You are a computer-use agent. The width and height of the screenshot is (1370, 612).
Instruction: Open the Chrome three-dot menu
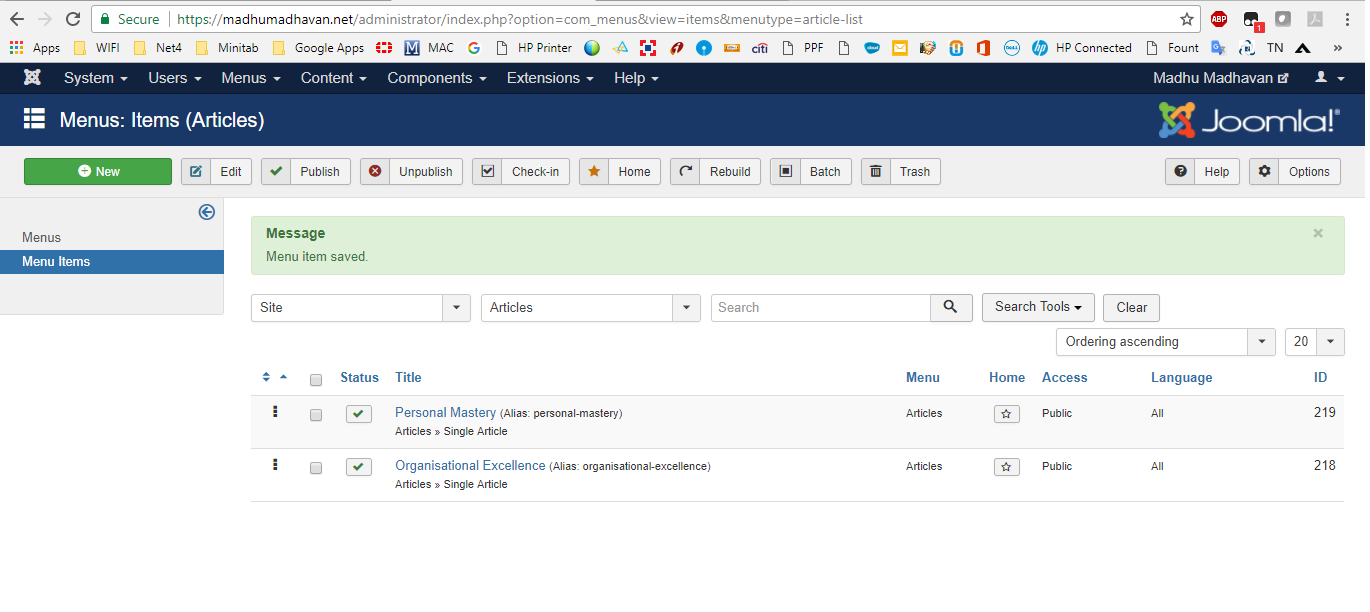click(x=1347, y=19)
